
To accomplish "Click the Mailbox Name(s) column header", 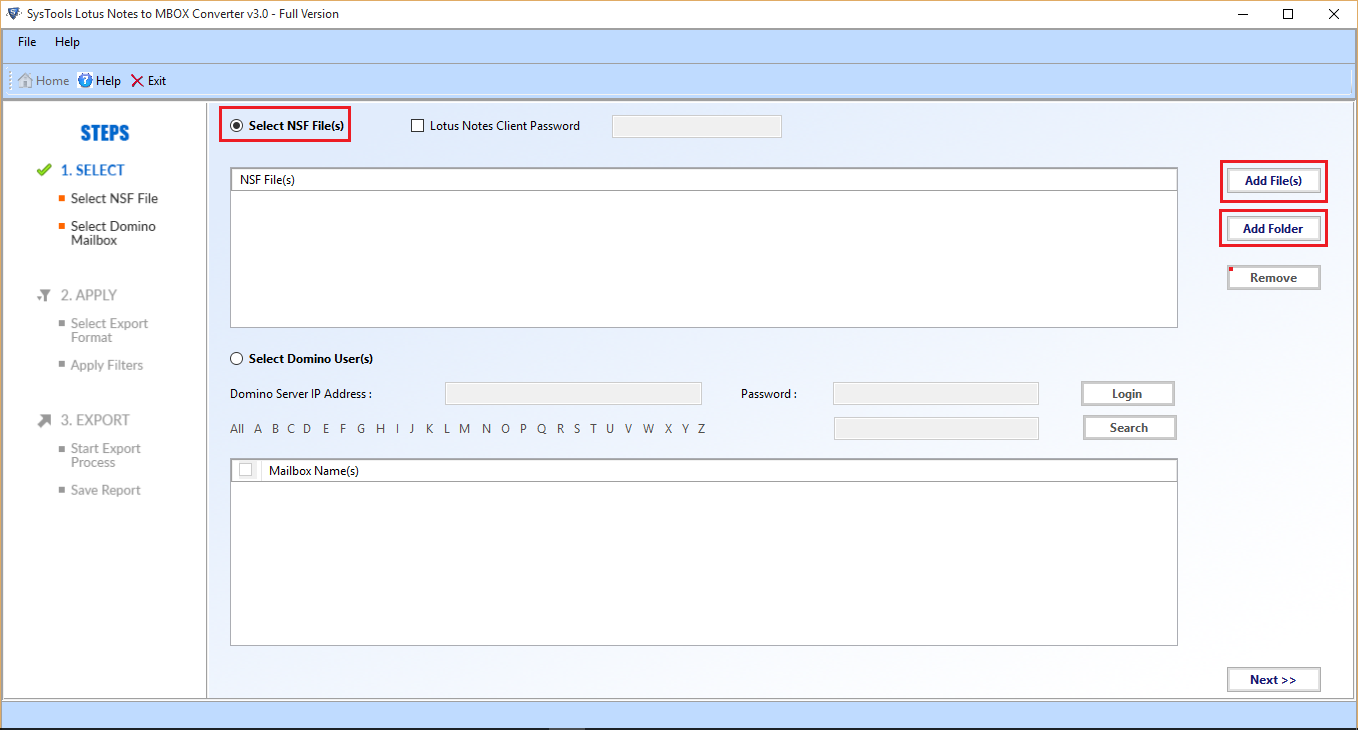I will tap(718, 470).
